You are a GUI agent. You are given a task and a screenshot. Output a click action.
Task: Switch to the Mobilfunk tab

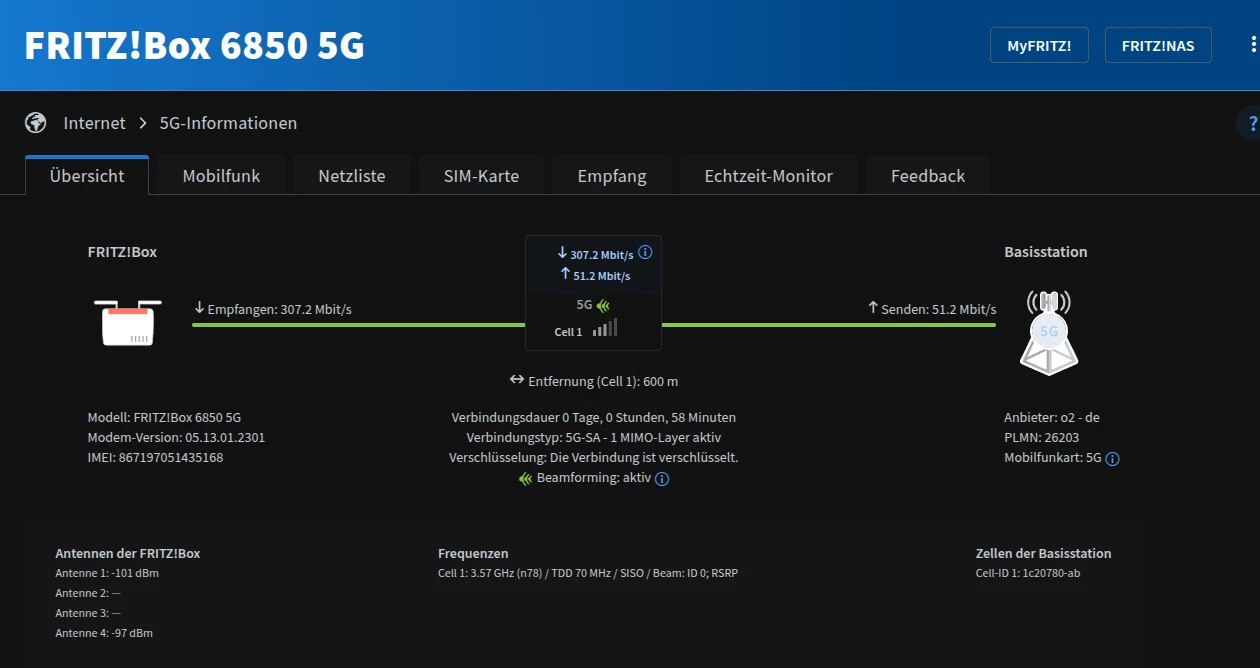[x=221, y=176]
